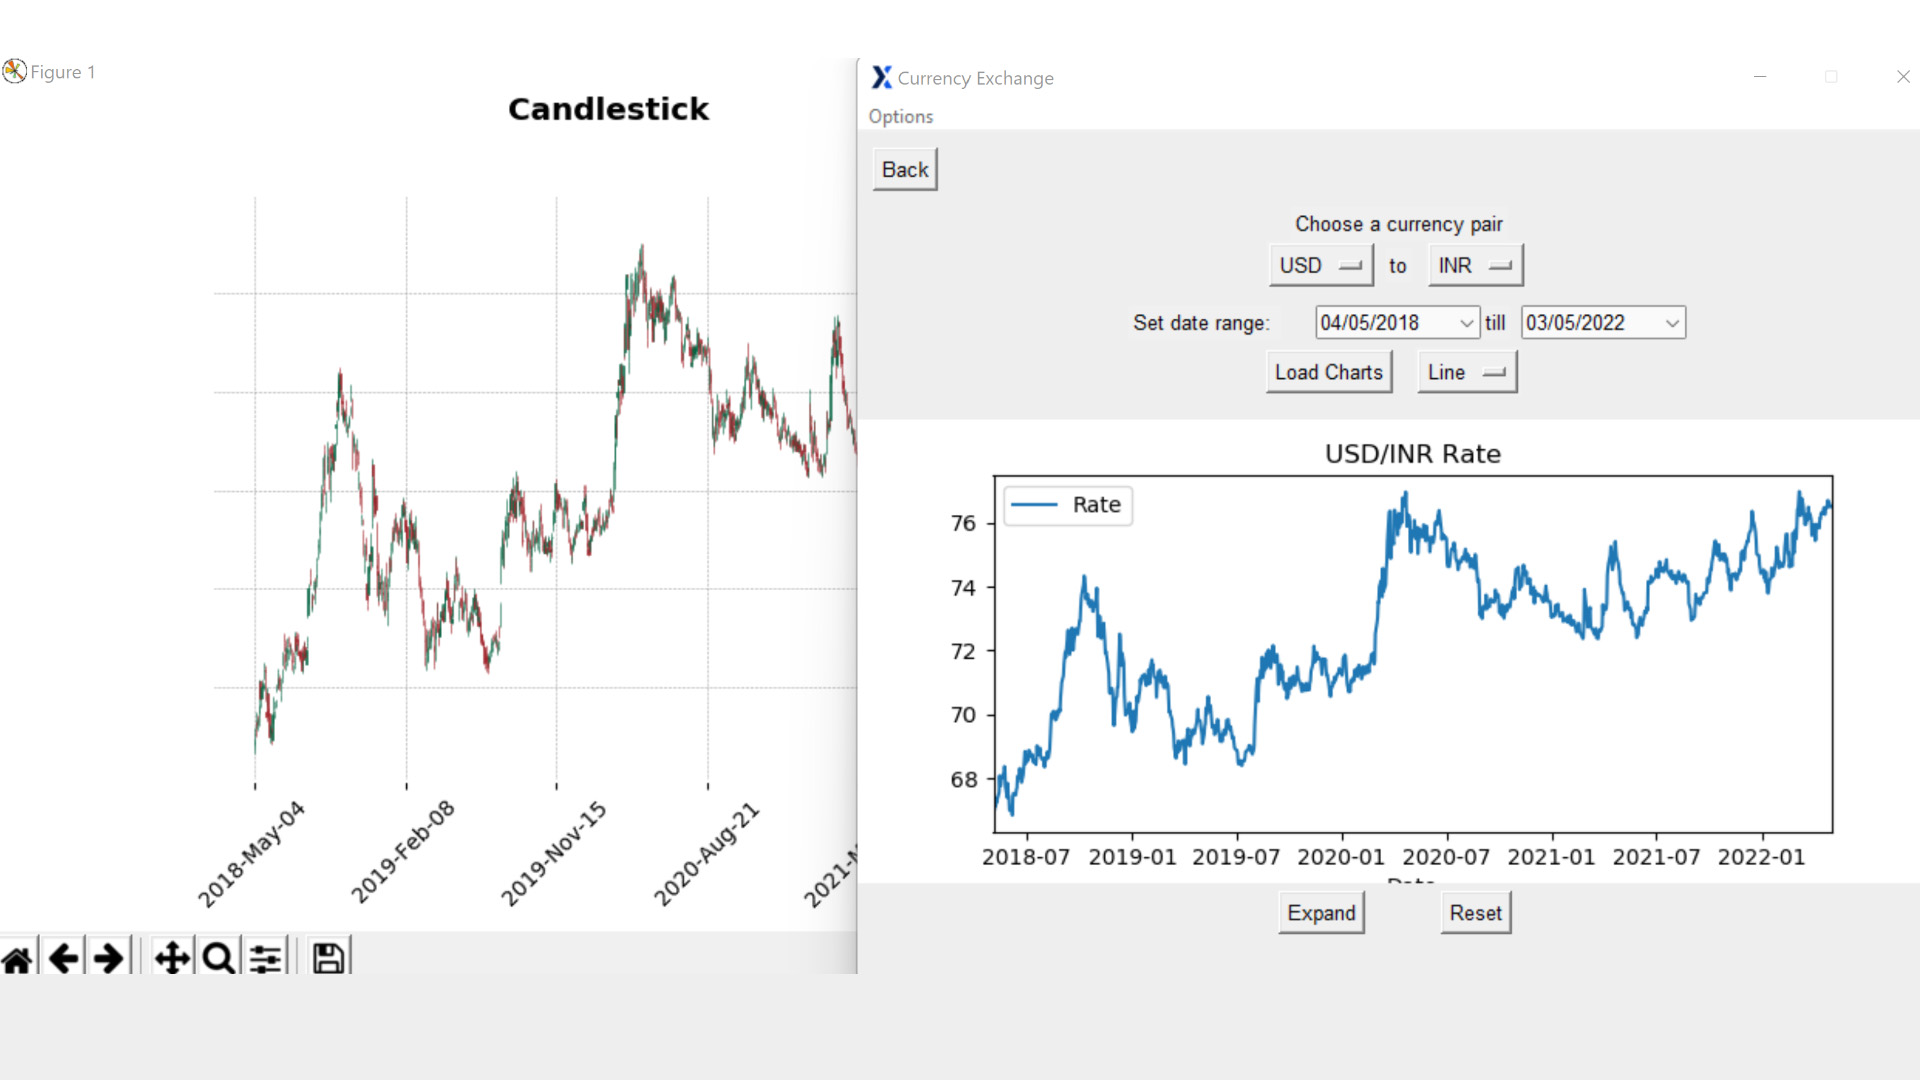Click the 2020-Aug-21 axis label in Figure 1
Viewport: 1920px width, 1080px height.
pos(706,854)
